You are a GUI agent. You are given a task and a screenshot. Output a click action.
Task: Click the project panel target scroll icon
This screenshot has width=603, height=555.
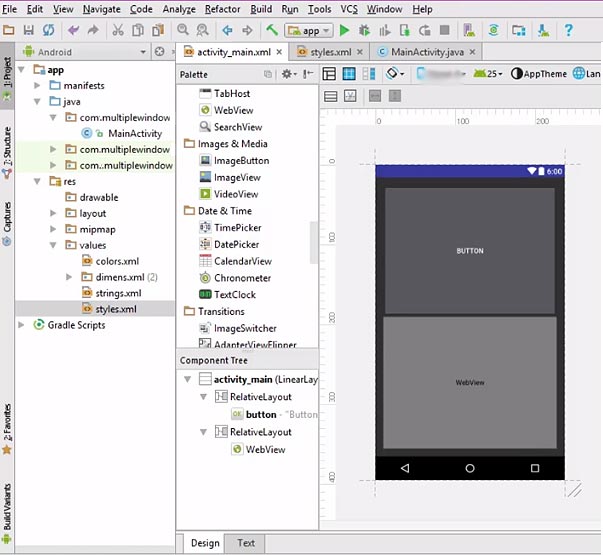click(159, 52)
